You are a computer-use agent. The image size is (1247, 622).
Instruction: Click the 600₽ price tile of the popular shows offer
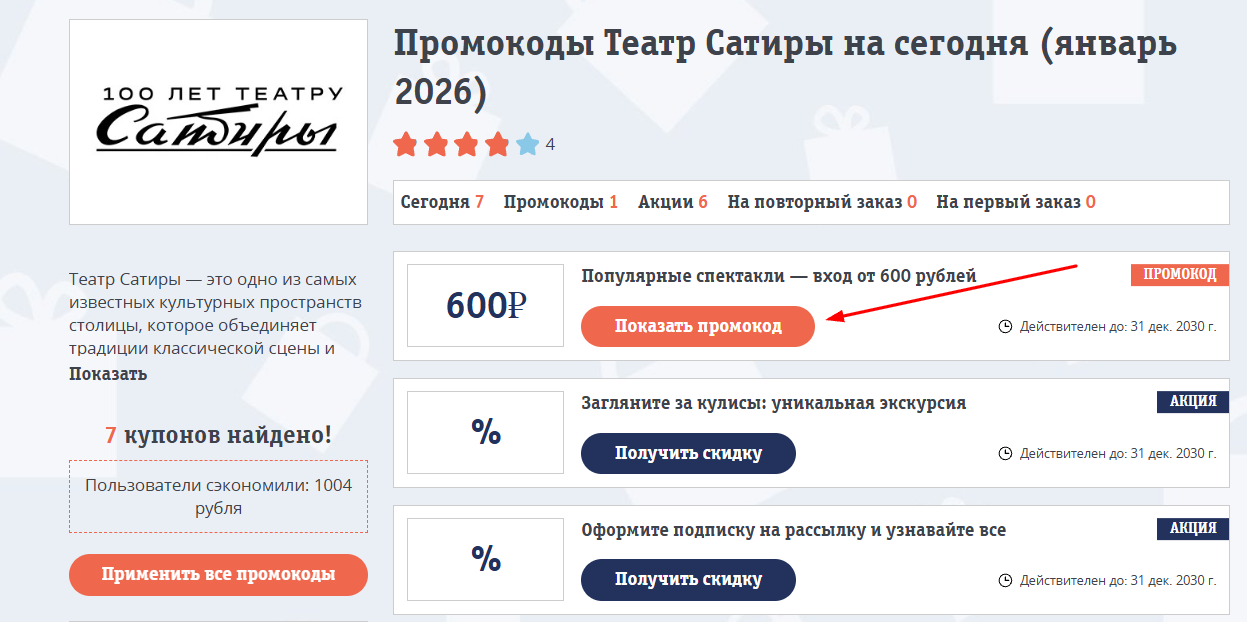pos(485,305)
